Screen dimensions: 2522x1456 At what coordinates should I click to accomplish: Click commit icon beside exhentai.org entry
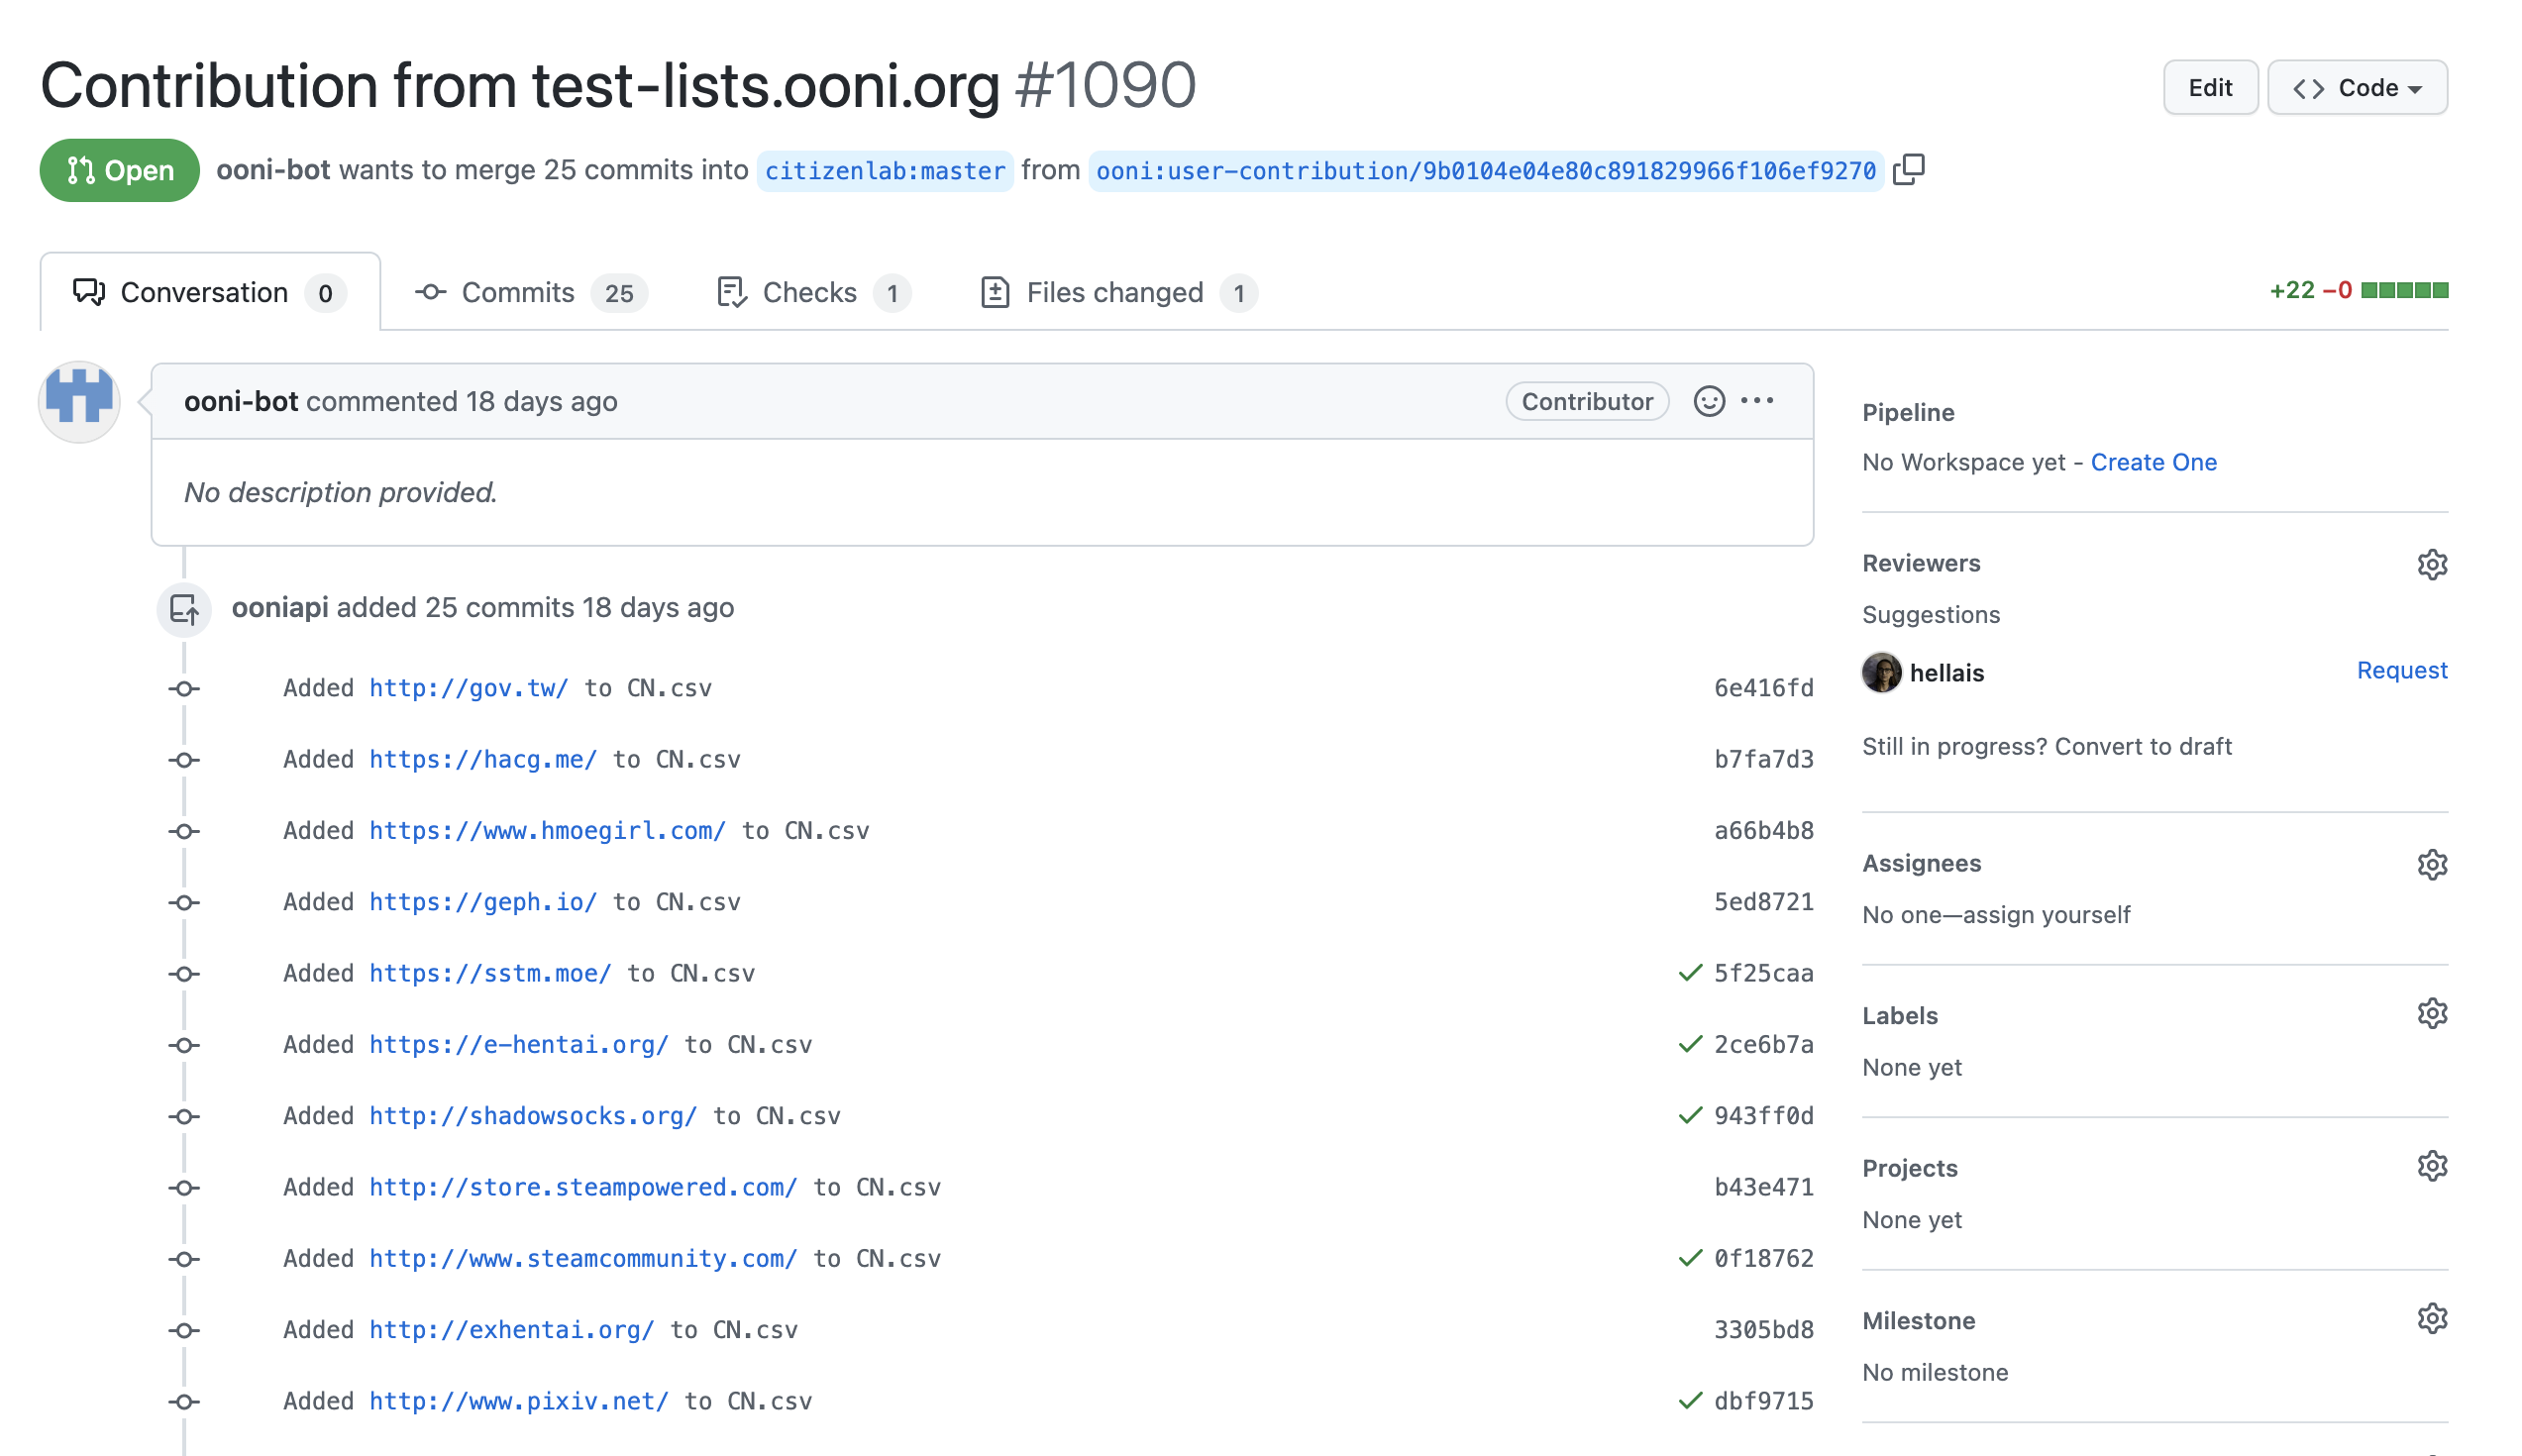click(x=184, y=1331)
